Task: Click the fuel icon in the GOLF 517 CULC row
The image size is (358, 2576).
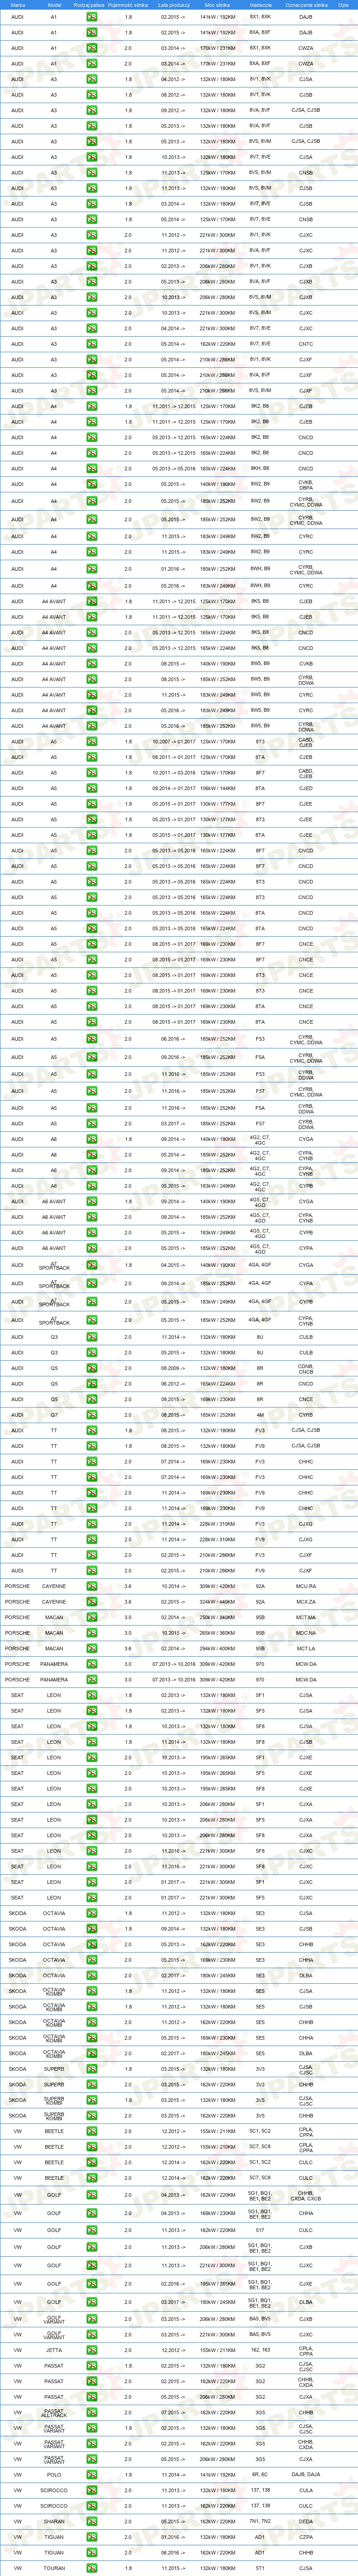Action: (x=92, y=2230)
